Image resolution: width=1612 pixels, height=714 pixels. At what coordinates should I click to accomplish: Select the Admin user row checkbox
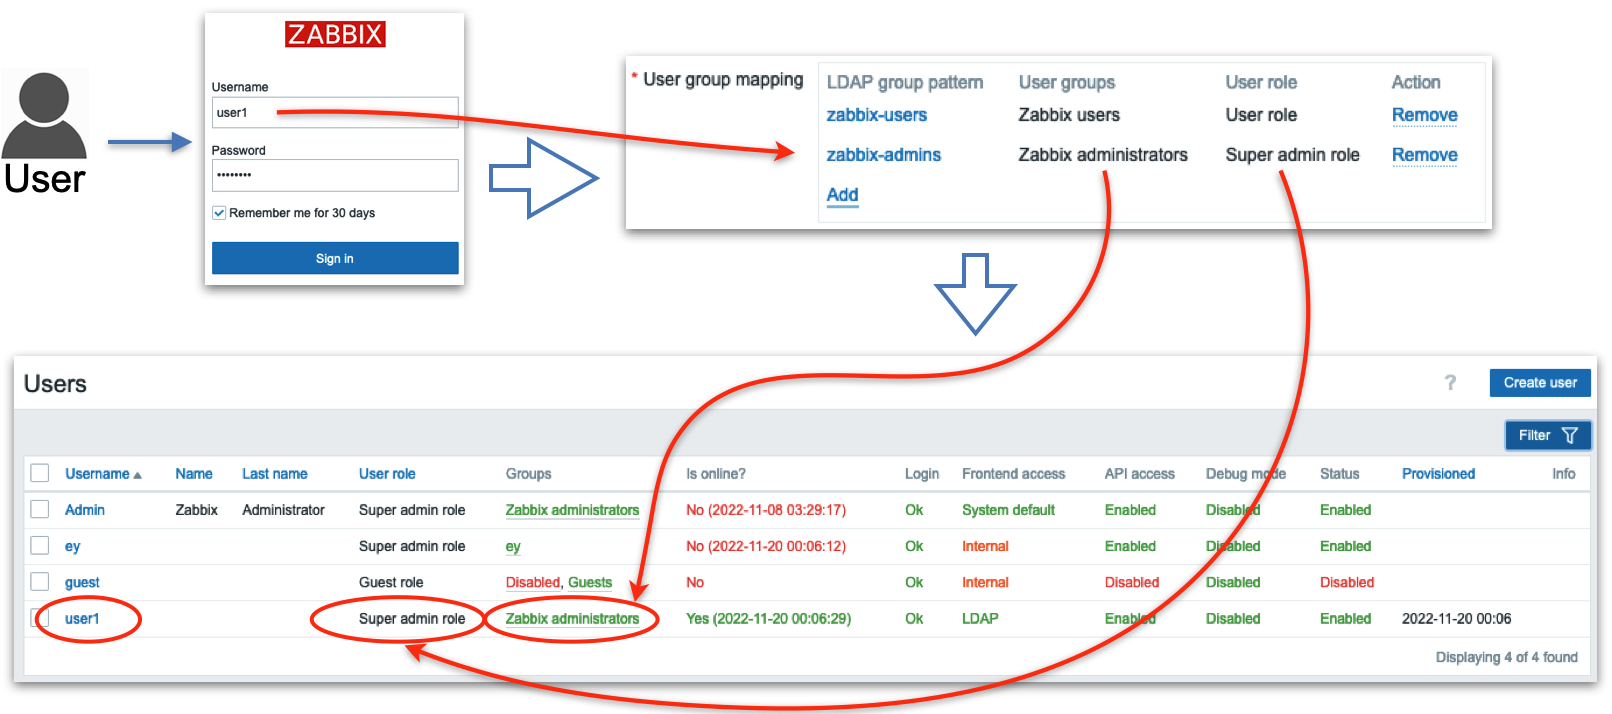tap(40, 510)
